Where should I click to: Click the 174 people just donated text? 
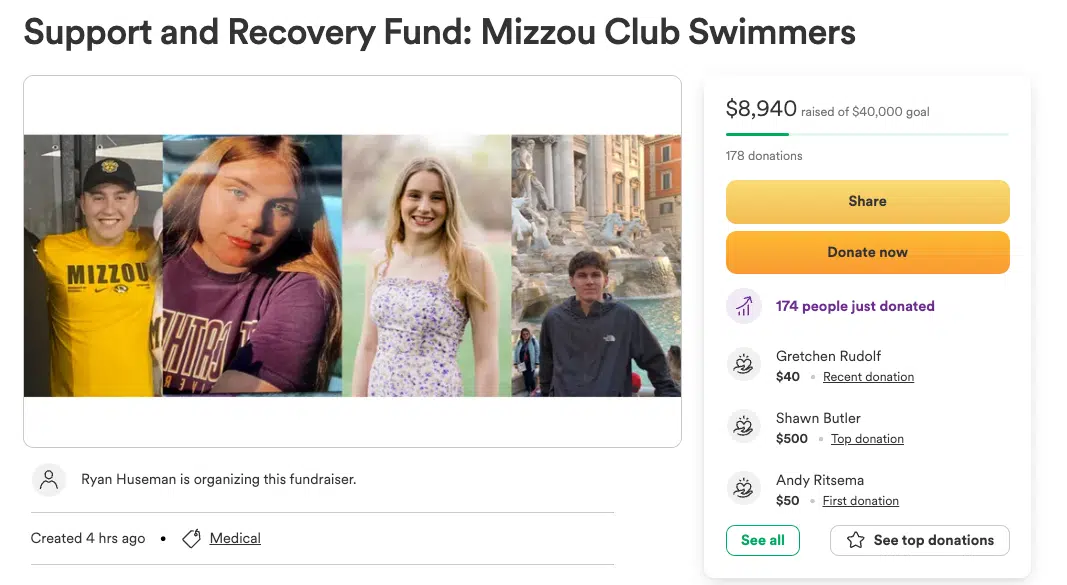pyautogui.click(x=855, y=306)
